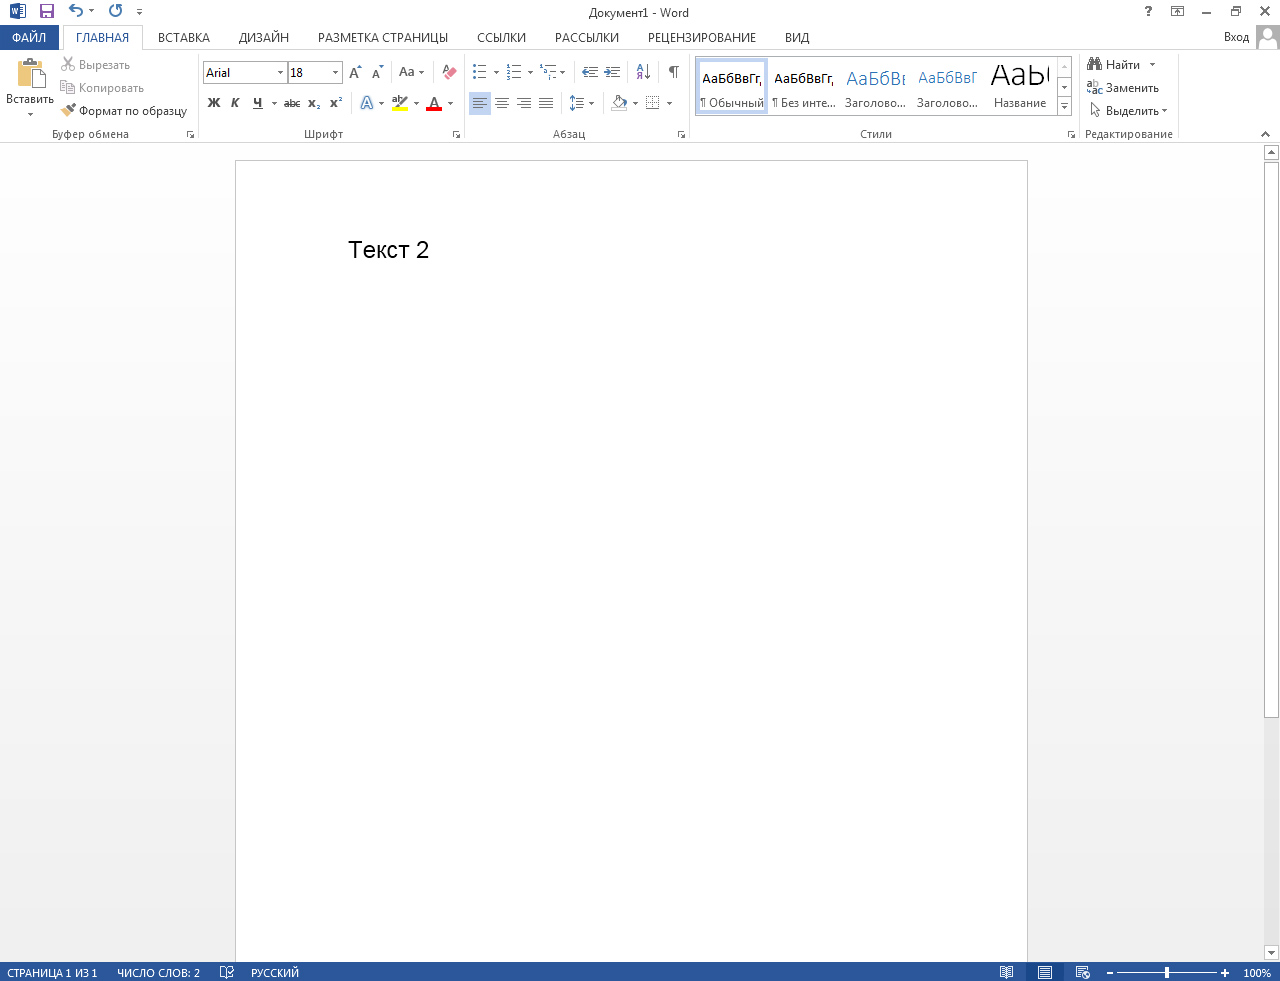The width and height of the screenshot is (1280, 981).
Task: Switch to Web Layout view in status bar
Action: click(x=1082, y=972)
